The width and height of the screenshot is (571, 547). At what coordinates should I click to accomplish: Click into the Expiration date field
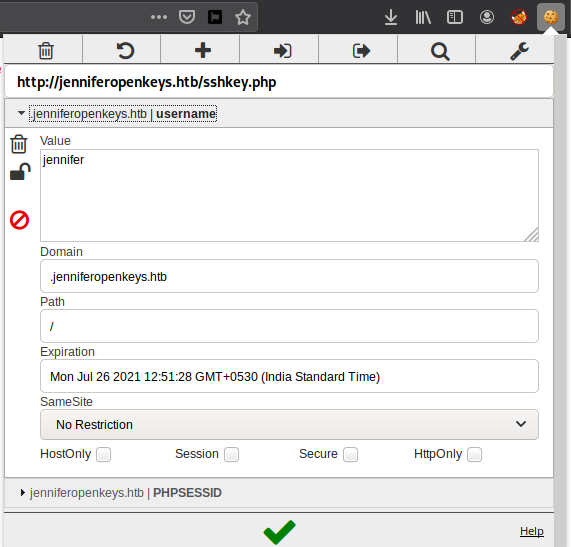[x=289, y=376]
